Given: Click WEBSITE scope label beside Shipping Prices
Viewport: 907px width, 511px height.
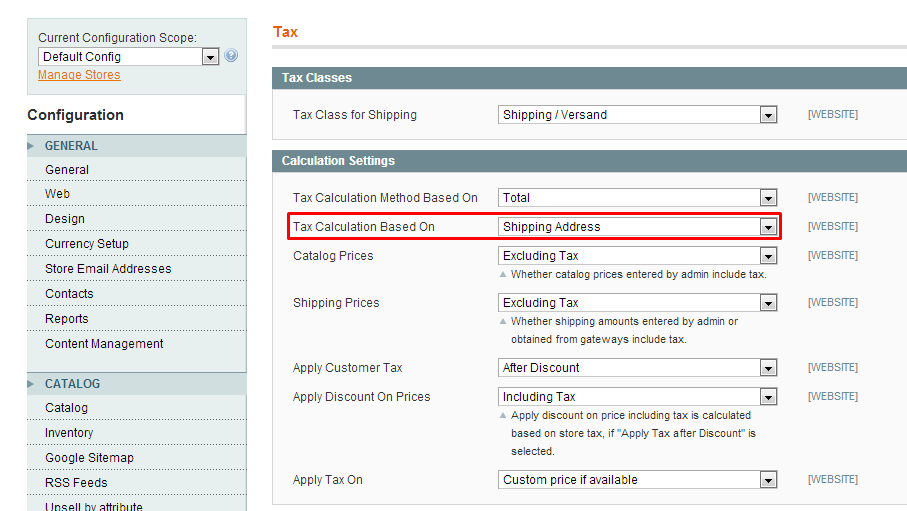Looking at the screenshot, I should click(833, 303).
